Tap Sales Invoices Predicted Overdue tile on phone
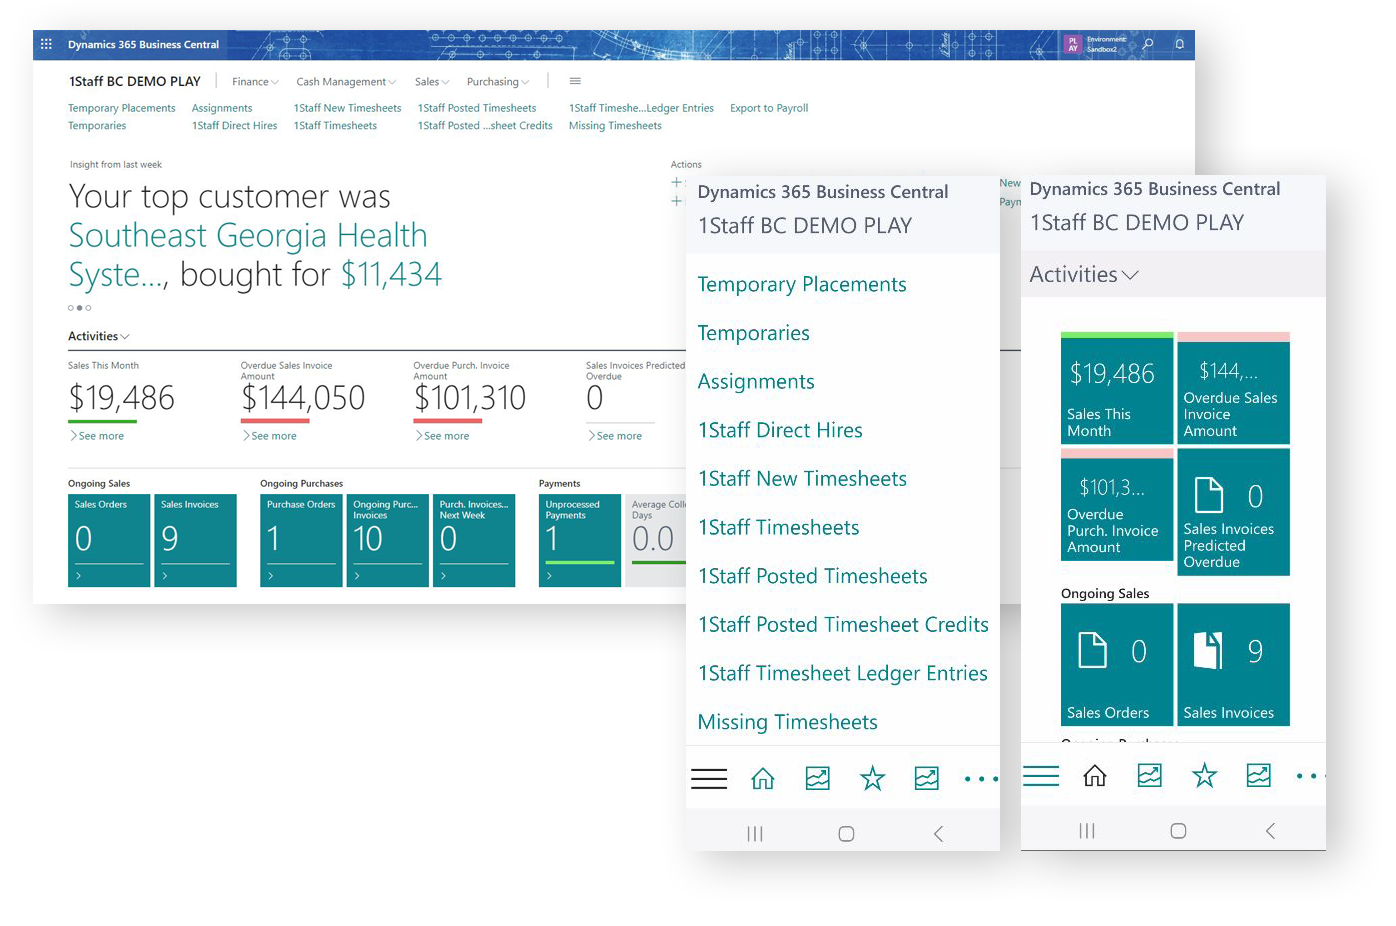1396x926 pixels. tap(1233, 512)
